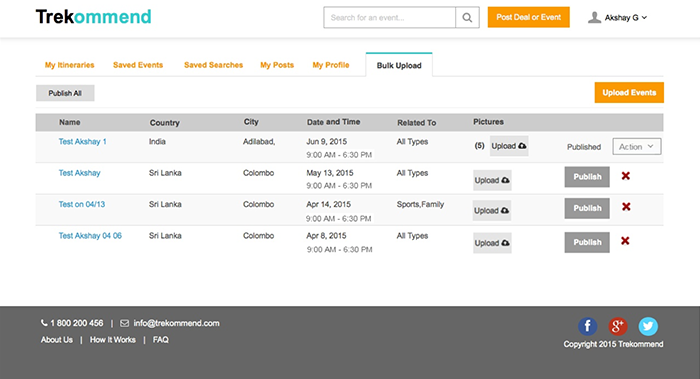700x379 pixels.
Task: Upload pictures for Test on 04/13
Action: point(492,210)
